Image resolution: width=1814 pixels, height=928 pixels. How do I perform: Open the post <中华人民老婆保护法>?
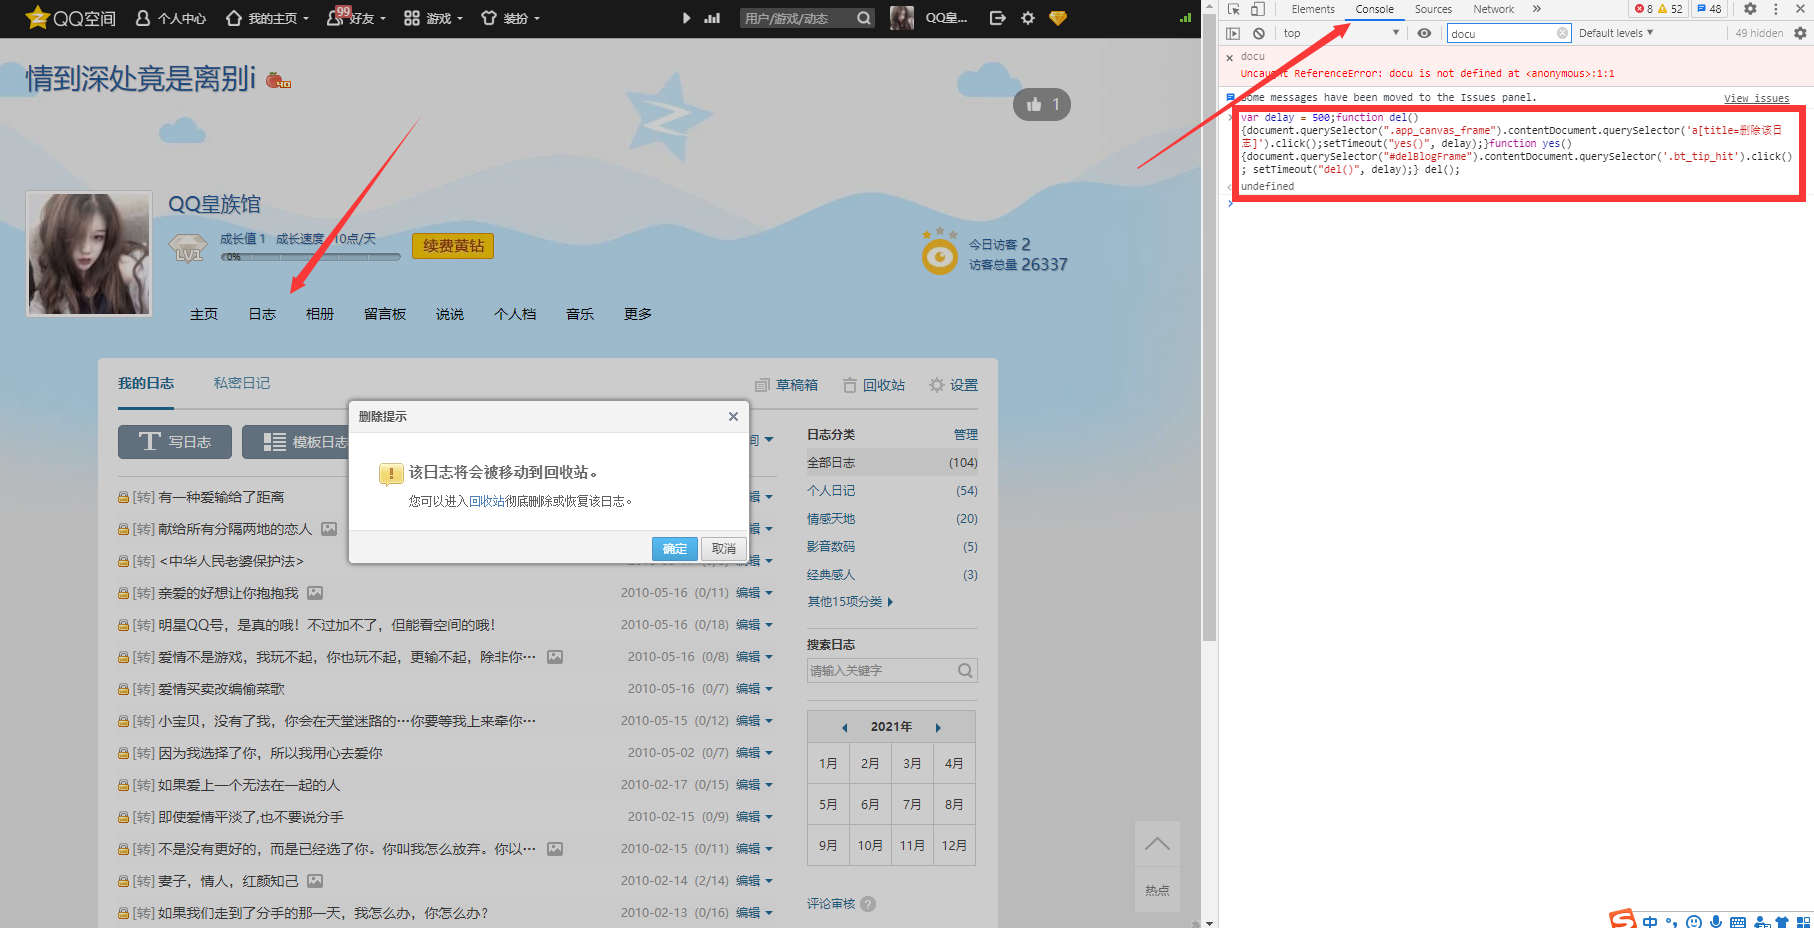point(231,561)
